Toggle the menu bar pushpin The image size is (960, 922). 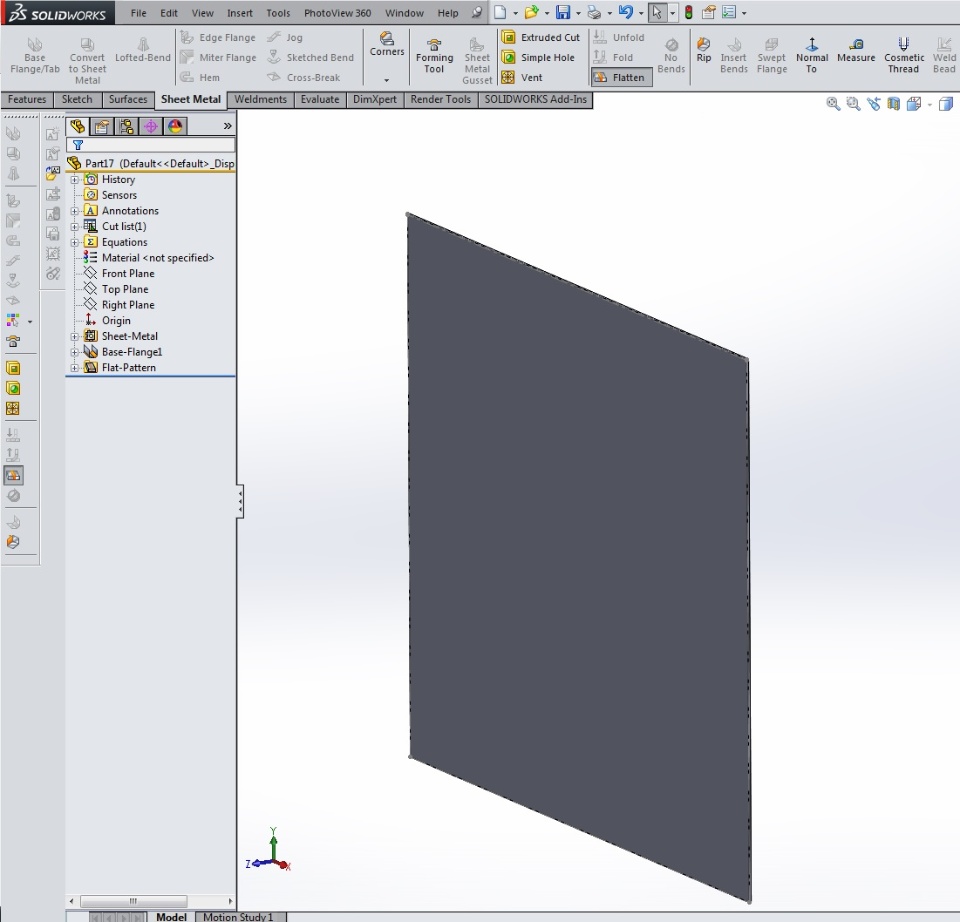(476, 12)
